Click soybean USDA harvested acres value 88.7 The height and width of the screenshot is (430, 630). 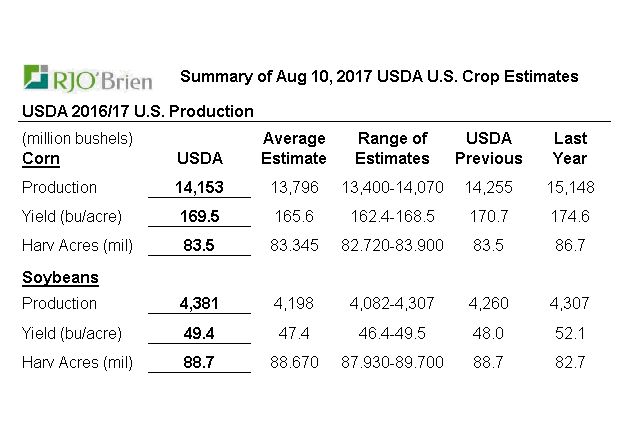pos(199,362)
